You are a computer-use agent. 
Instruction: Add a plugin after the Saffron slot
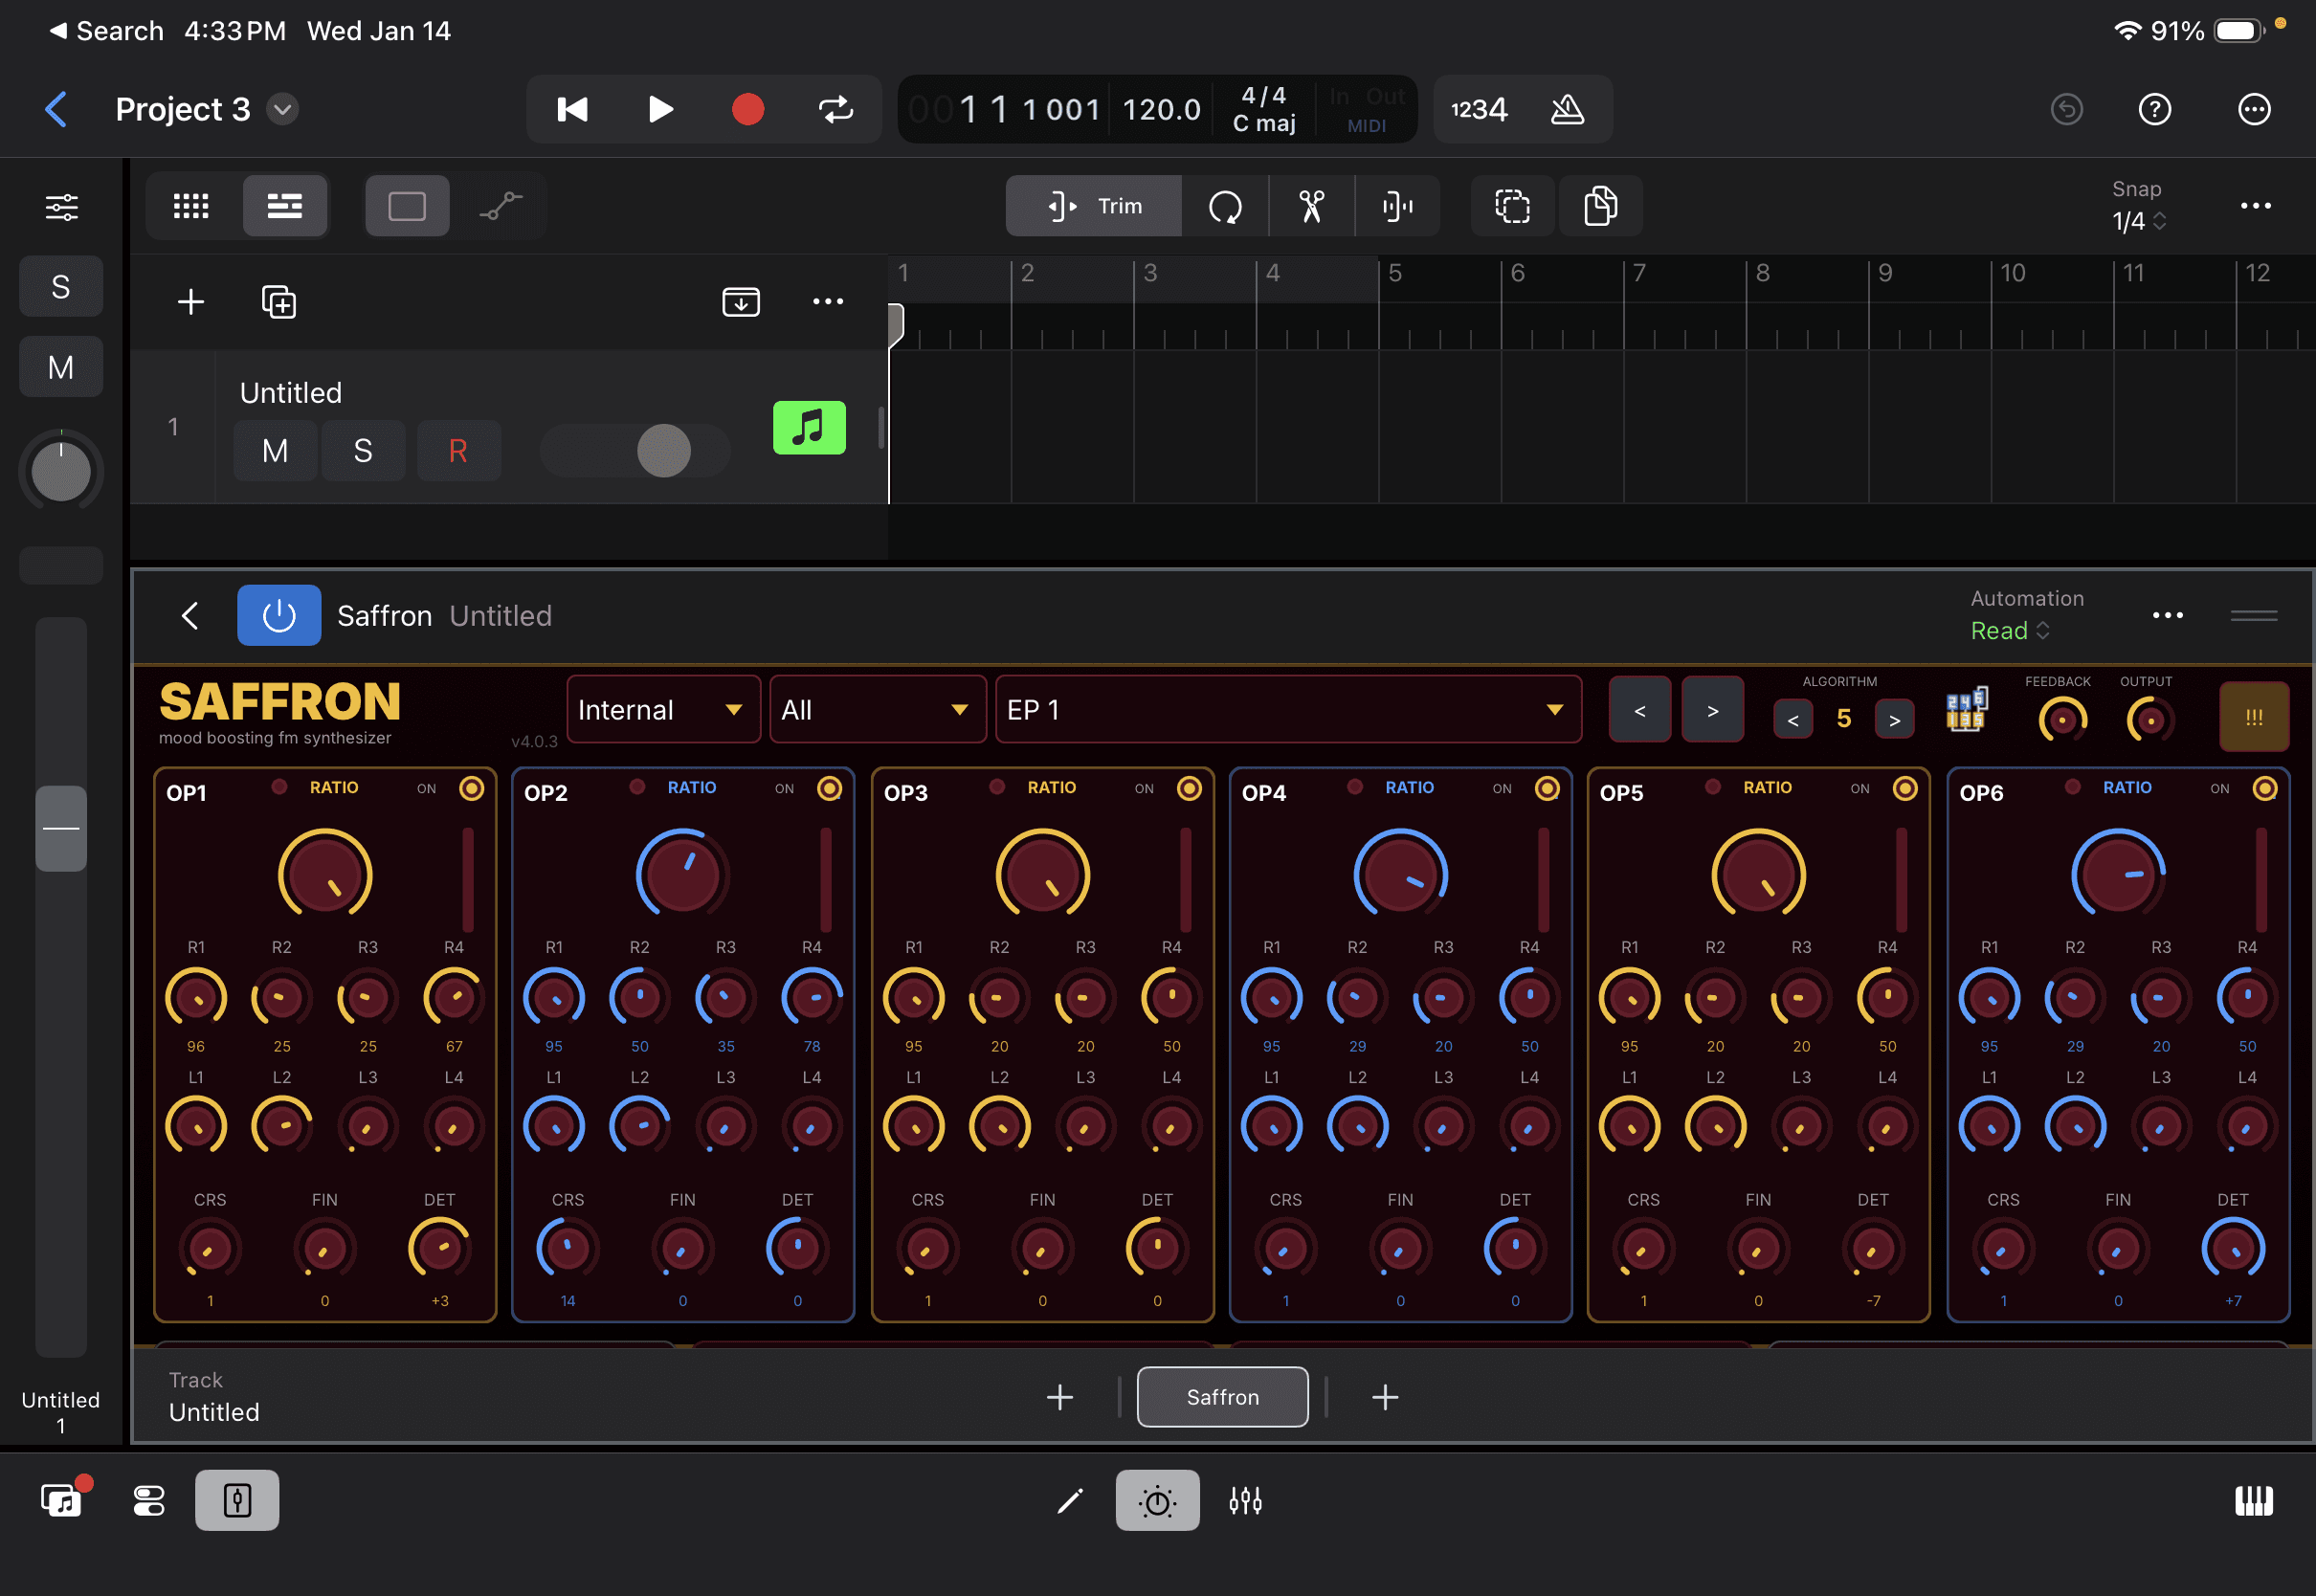(x=1385, y=1397)
